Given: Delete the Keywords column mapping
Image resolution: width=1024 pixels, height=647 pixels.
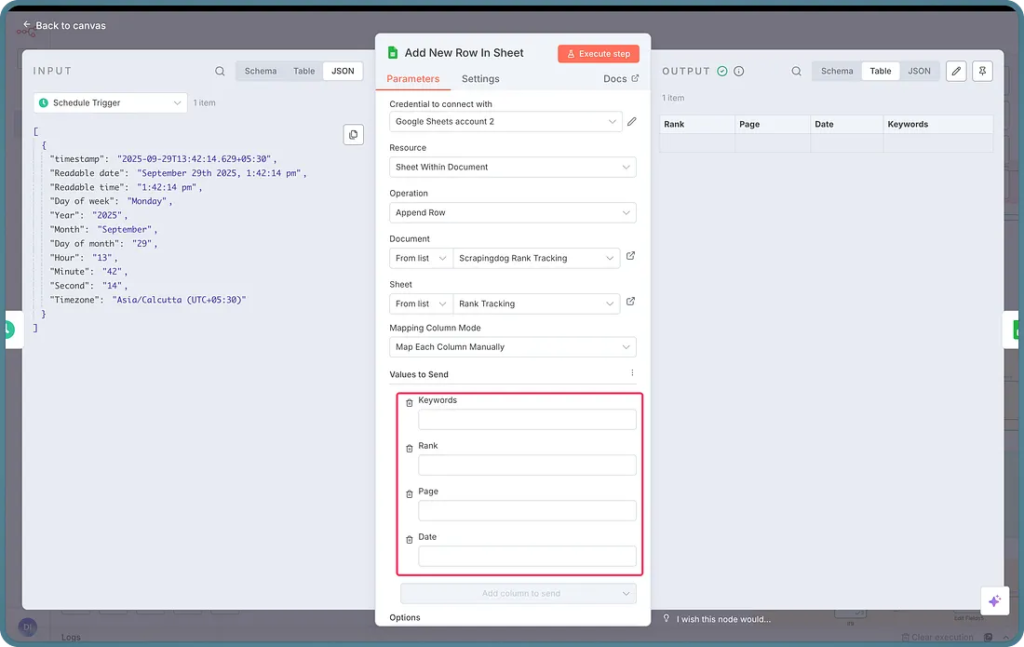Looking at the screenshot, I should [x=409, y=403].
